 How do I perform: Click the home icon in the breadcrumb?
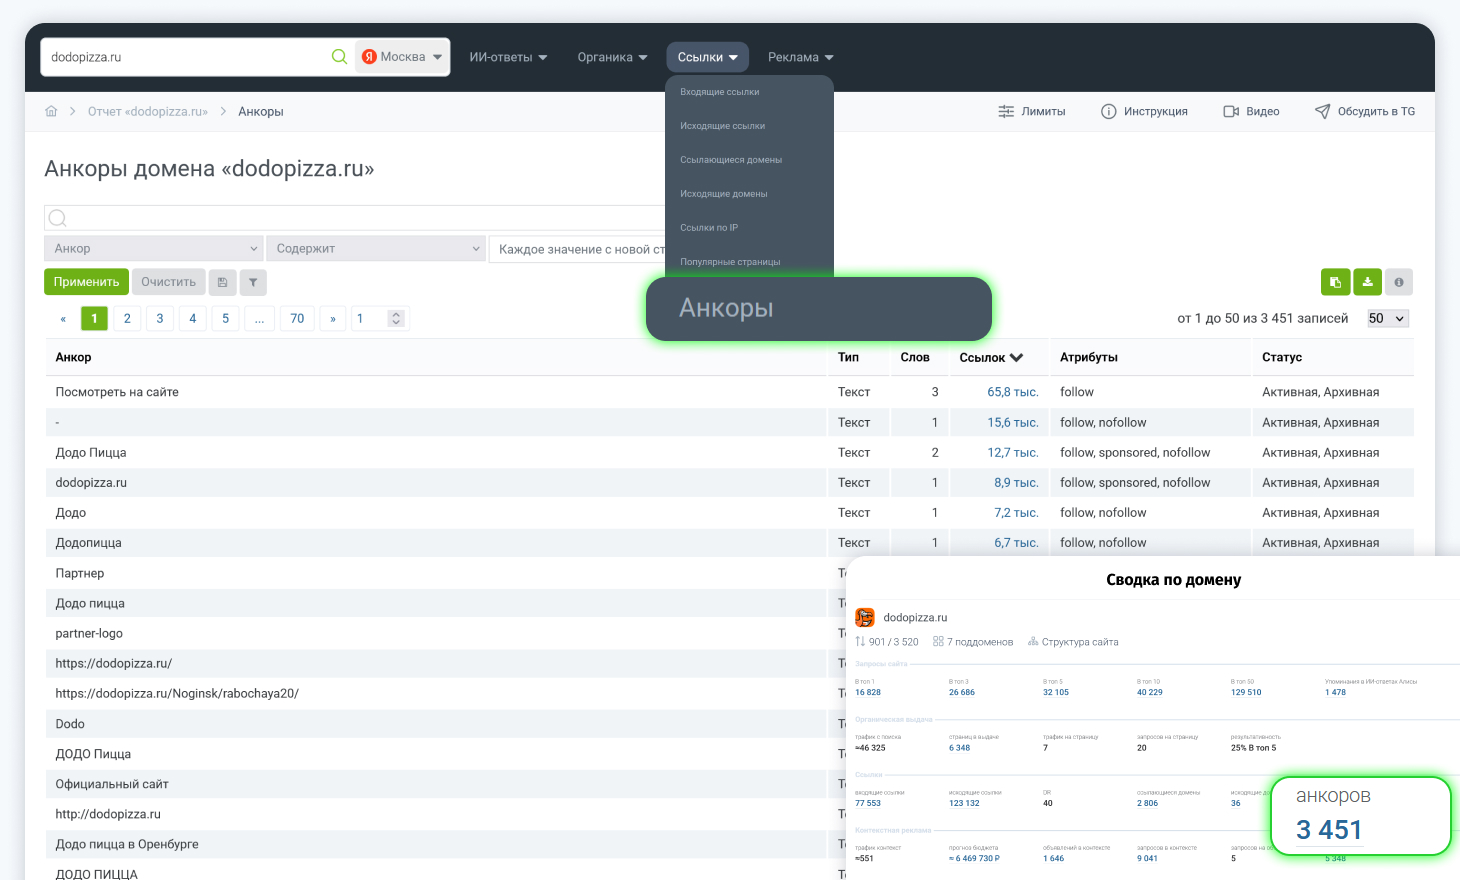pos(51,111)
